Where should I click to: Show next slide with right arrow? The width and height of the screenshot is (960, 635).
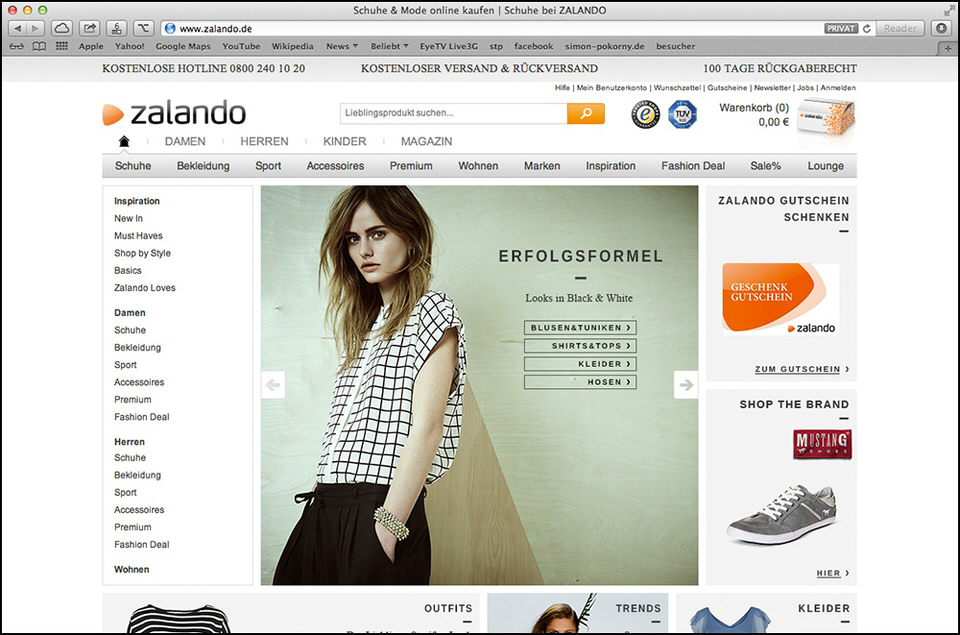click(x=686, y=385)
